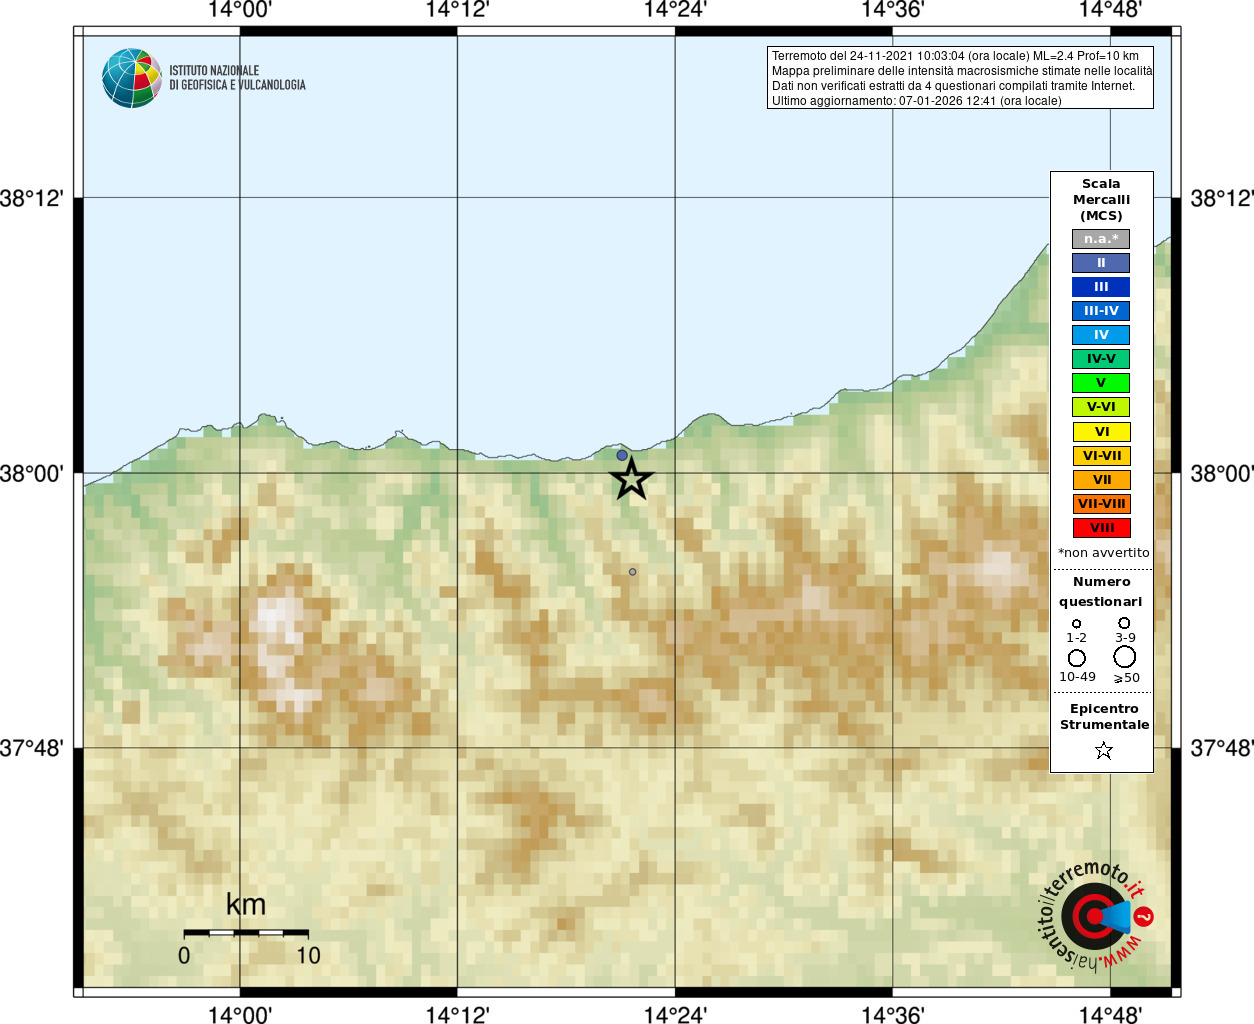
Task: Click the 'Mappa preliminare delle intensità' line
Action: pos(962,71)
